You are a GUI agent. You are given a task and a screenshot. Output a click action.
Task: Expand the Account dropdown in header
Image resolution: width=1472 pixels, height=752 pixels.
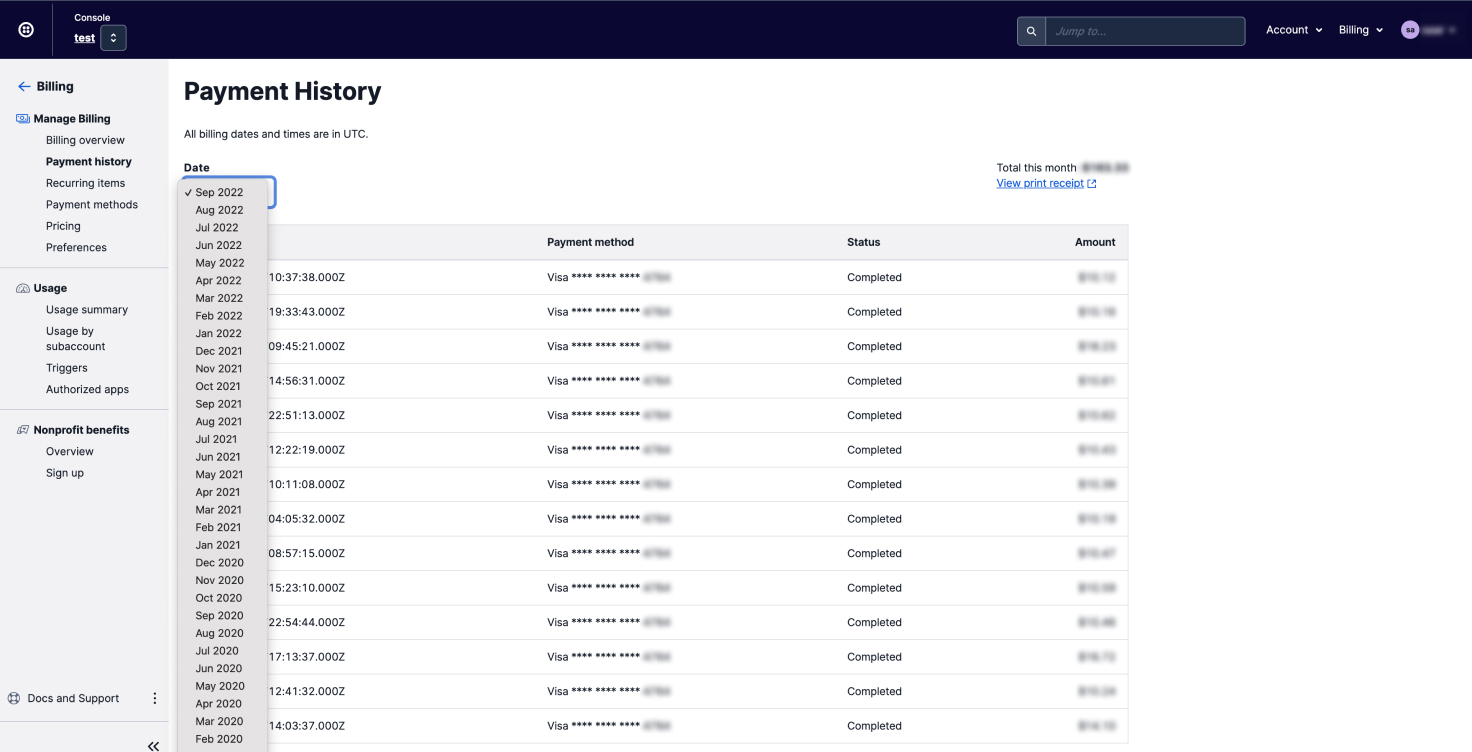click(x=1294, y=30)
